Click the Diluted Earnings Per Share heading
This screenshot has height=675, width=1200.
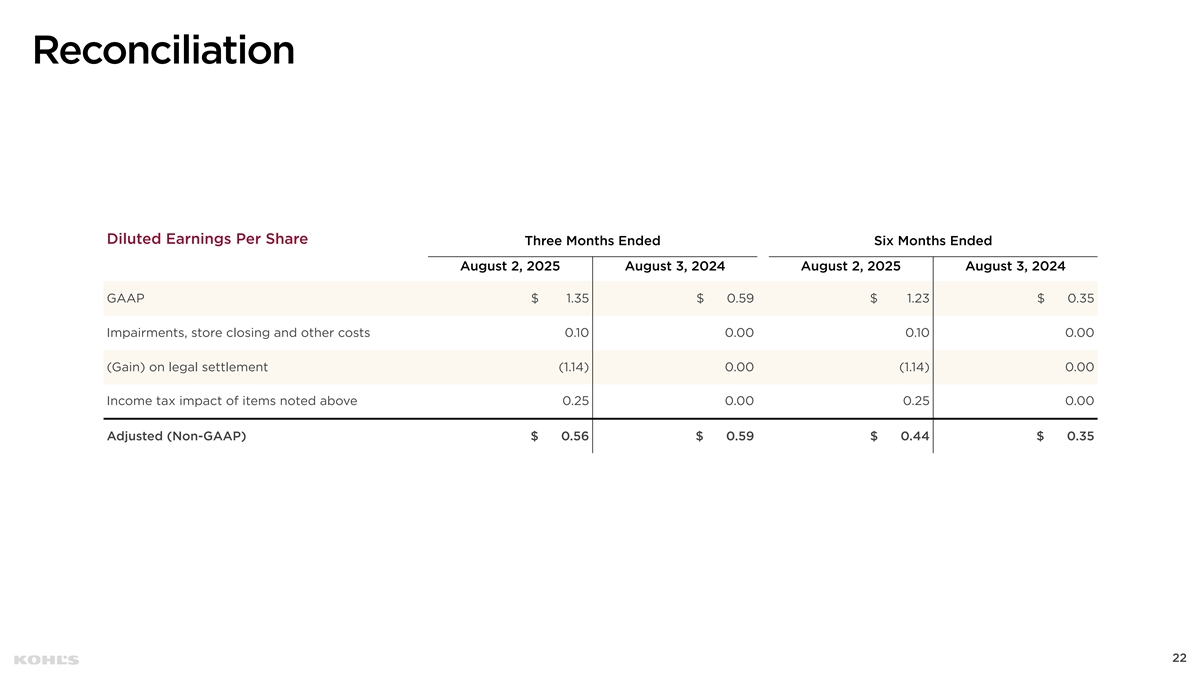pyautogui.click(x=207, y=239)
